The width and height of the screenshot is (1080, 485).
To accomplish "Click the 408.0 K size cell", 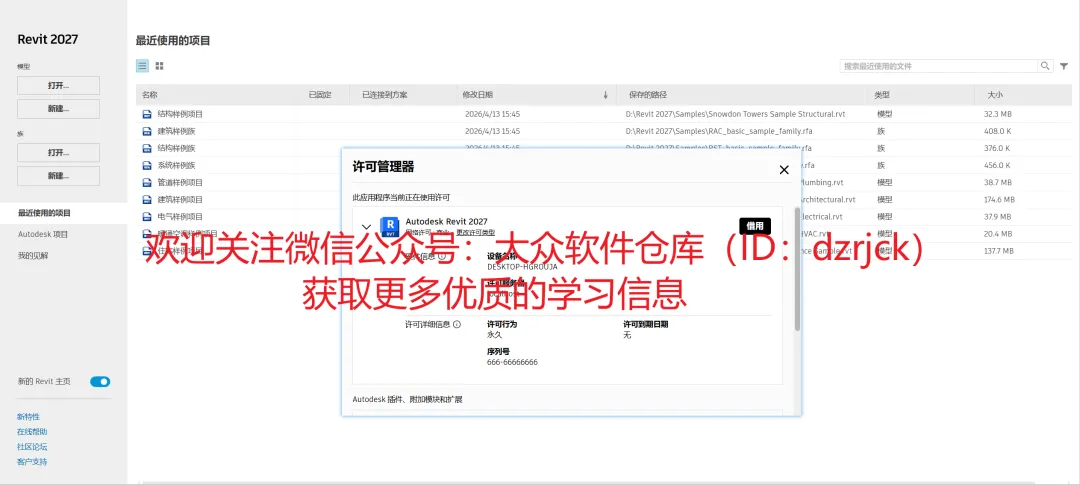I will coord(997,131).
